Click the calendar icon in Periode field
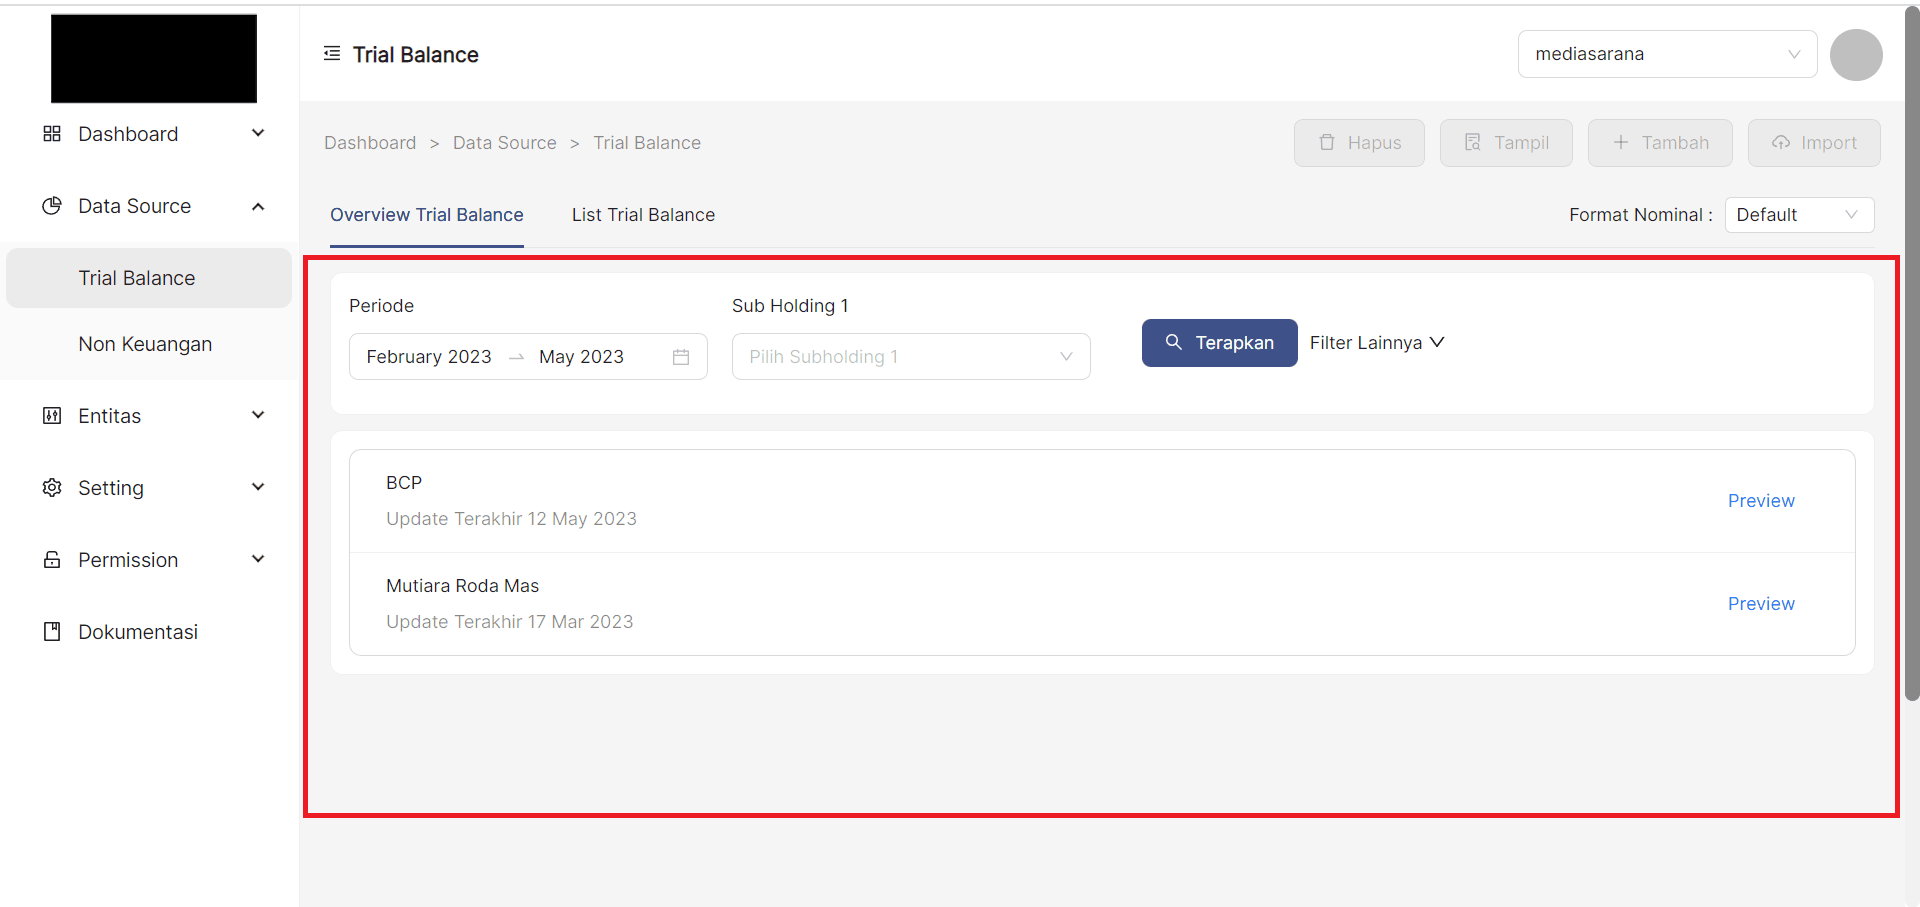 click(x=681, y=357)
